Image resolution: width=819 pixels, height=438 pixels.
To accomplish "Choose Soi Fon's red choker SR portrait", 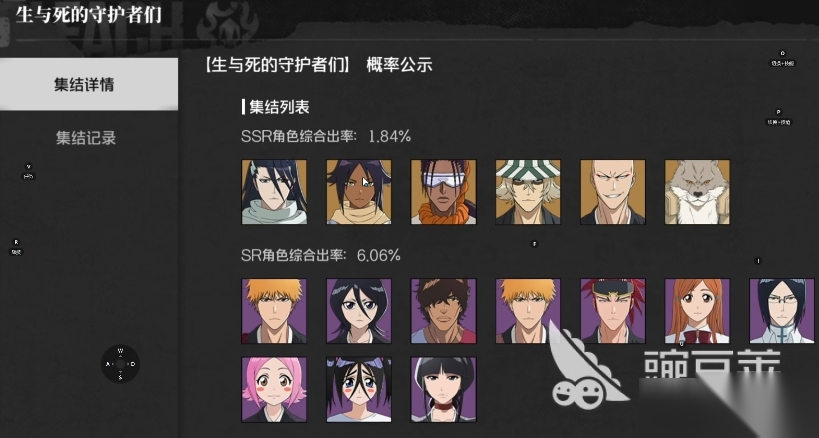I will pos(443,389).
